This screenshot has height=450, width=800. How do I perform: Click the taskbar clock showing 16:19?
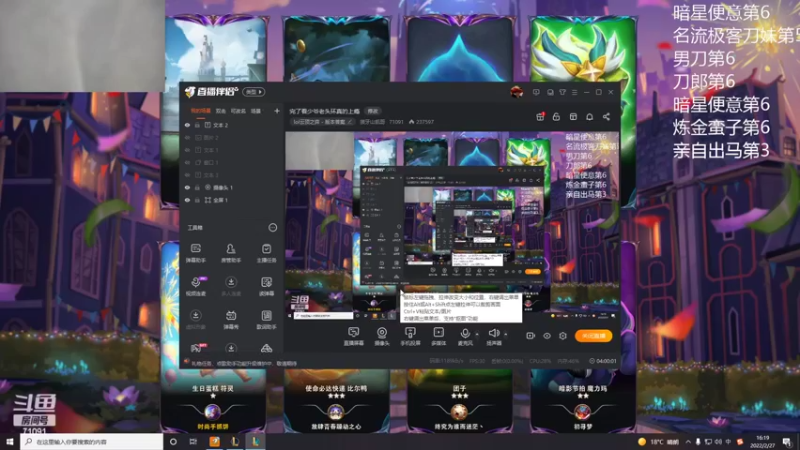(x=763, y=441)
